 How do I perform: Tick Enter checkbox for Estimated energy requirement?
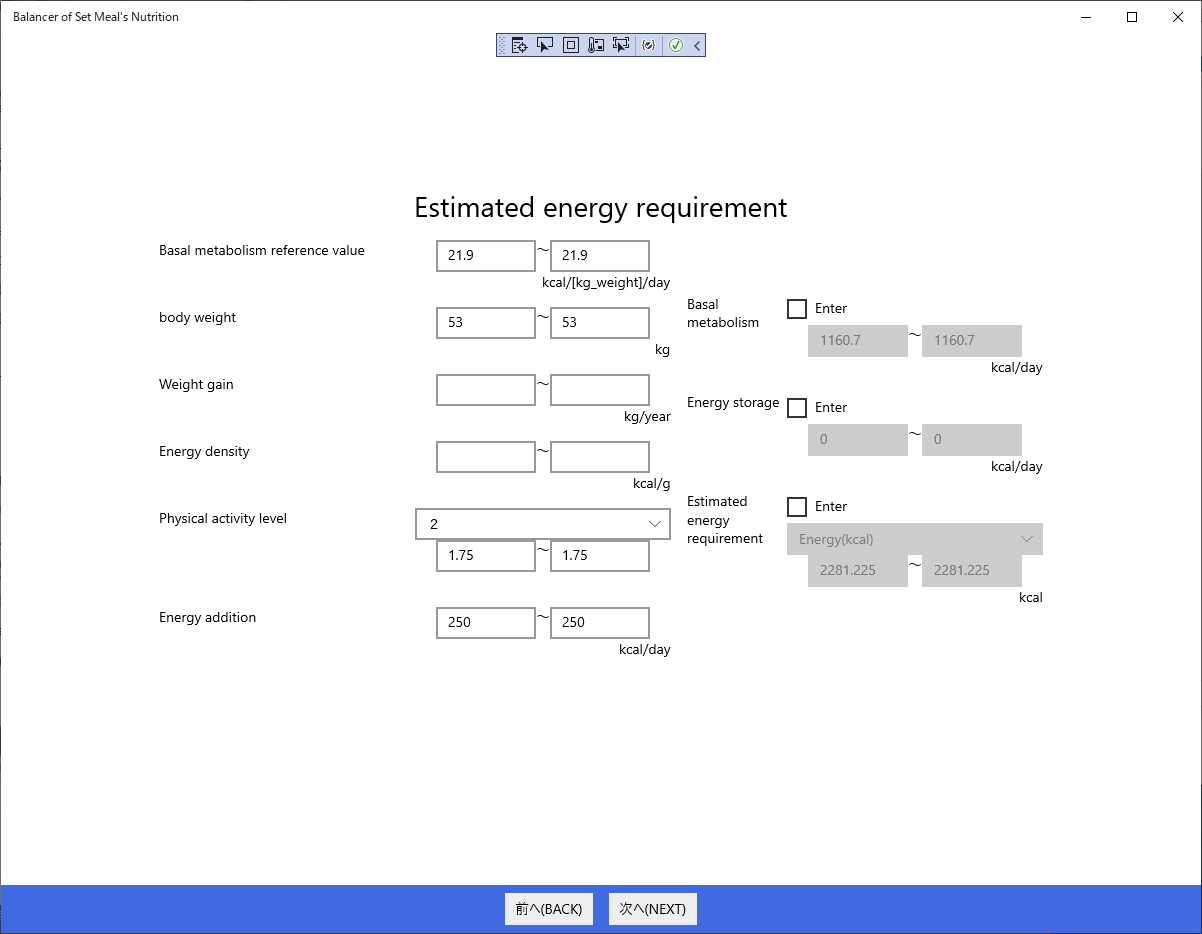797,507
